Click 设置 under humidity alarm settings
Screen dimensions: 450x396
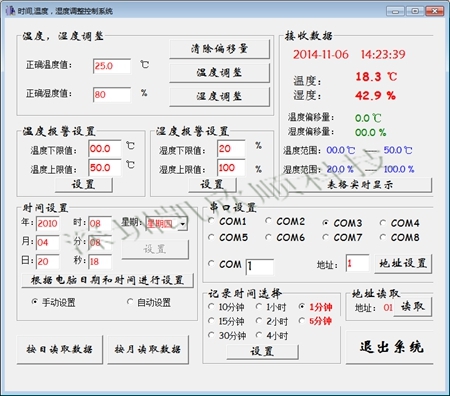(212, 184)
